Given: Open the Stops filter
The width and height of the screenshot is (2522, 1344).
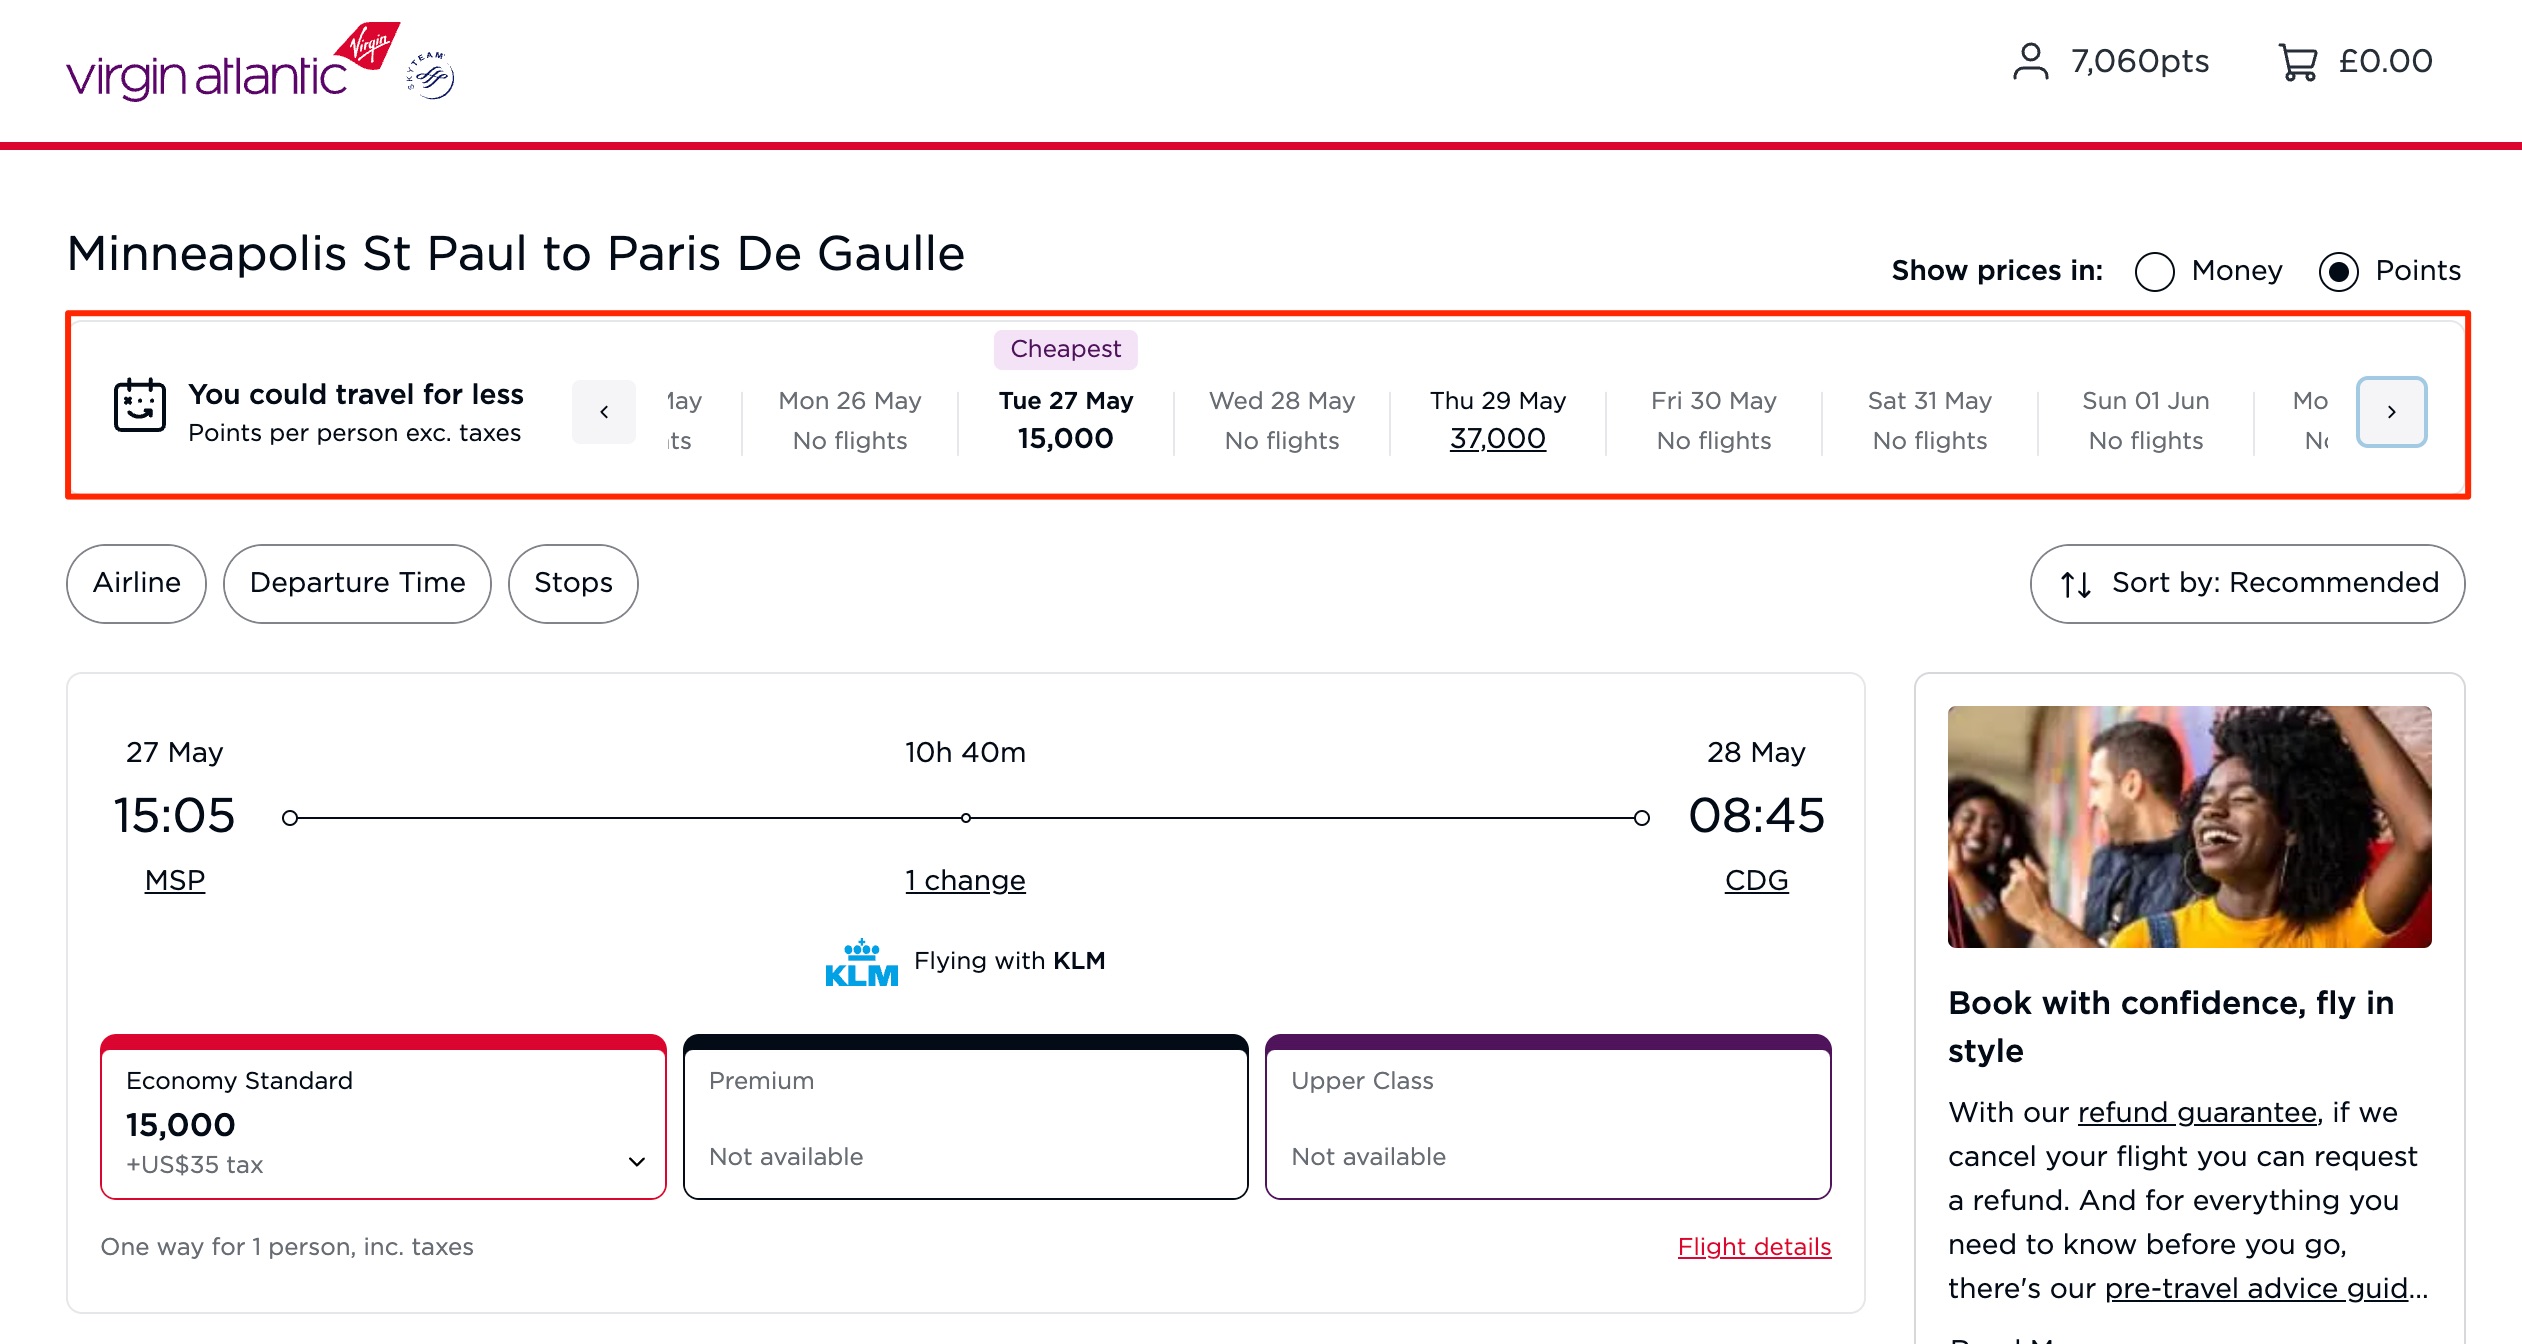Looking at the screenshot, I should click(572, 584).
